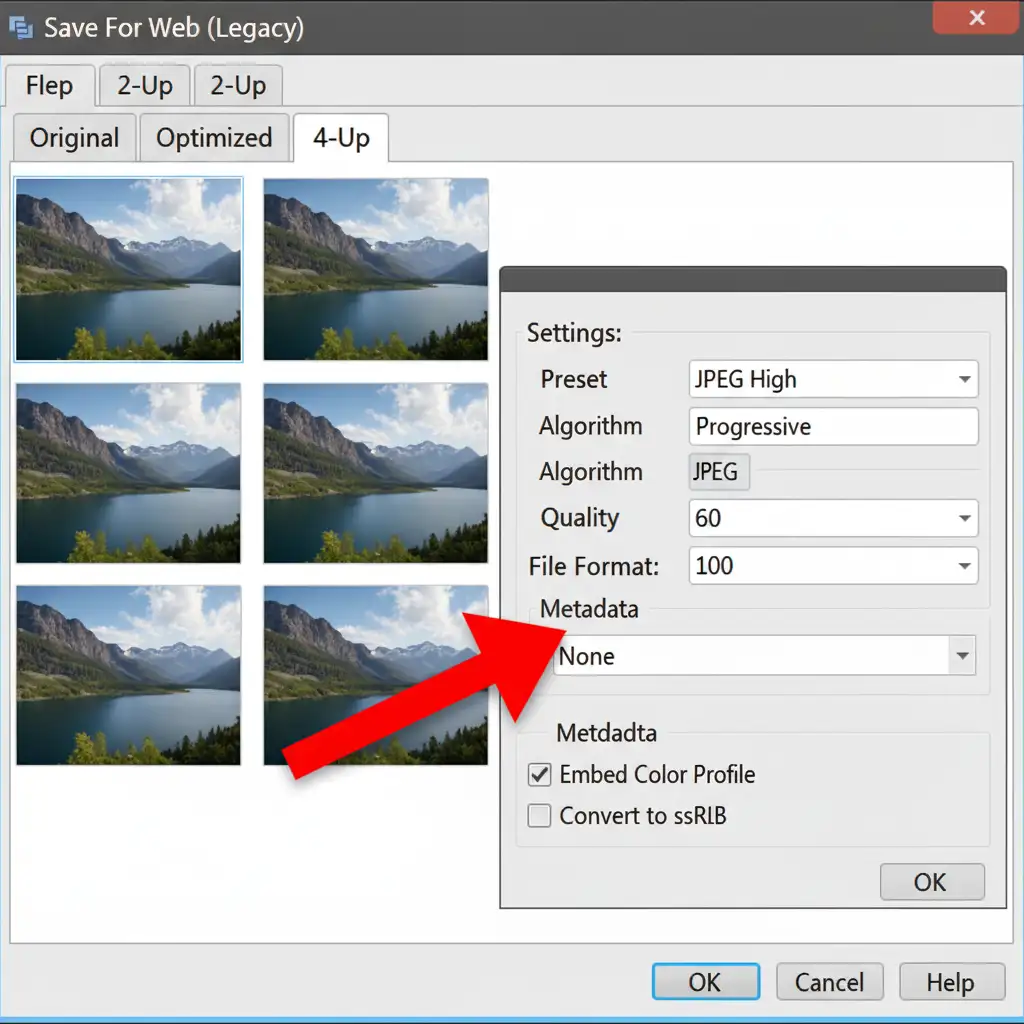The image size is (1024, 1024).
Task: Select the middle-right landscape preview thumbnail
Action: pyautogui.click(x=376, y=473)
